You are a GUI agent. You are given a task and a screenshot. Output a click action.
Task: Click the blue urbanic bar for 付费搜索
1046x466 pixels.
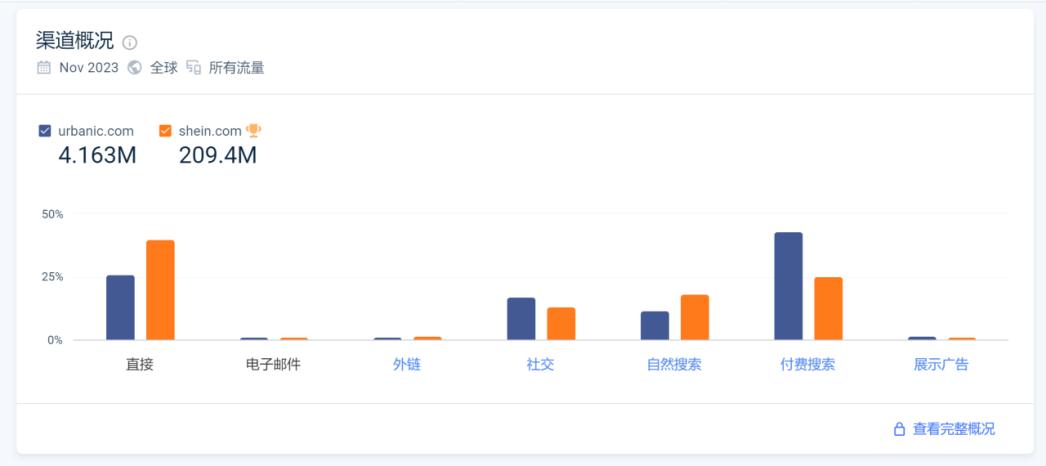click(x=788, y=286)
